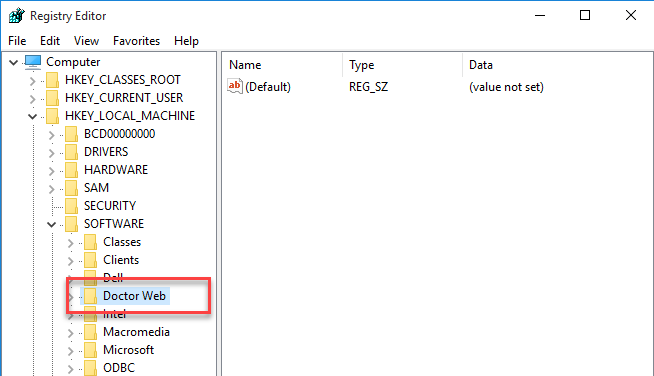The width and height of the screenshot is (654, 376).
Task: Open the Help menu
Action: pyautogui.click(x=186, y=41)
